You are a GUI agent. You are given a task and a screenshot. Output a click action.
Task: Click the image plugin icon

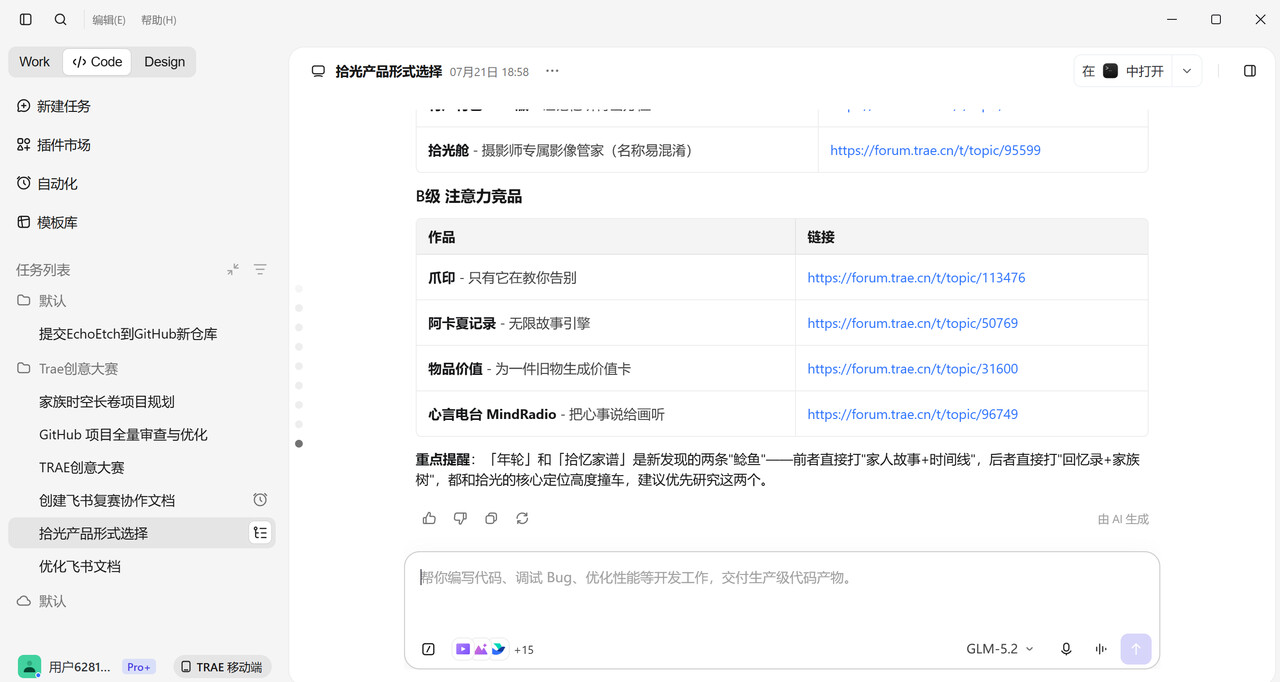pos(480,649)
